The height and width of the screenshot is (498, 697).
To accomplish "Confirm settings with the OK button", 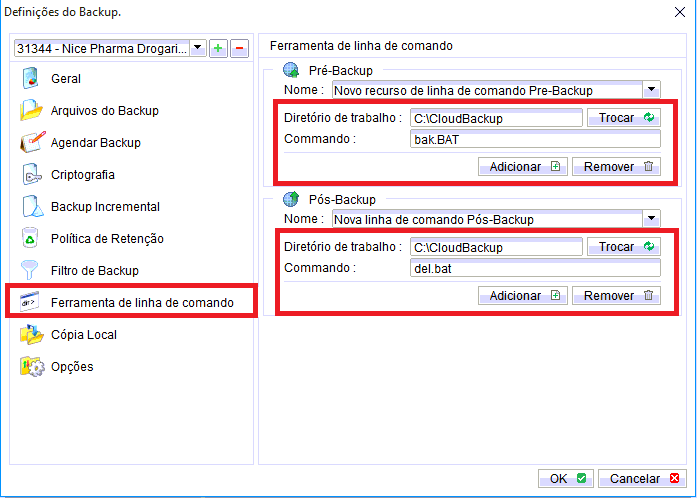I will (566, 479).
